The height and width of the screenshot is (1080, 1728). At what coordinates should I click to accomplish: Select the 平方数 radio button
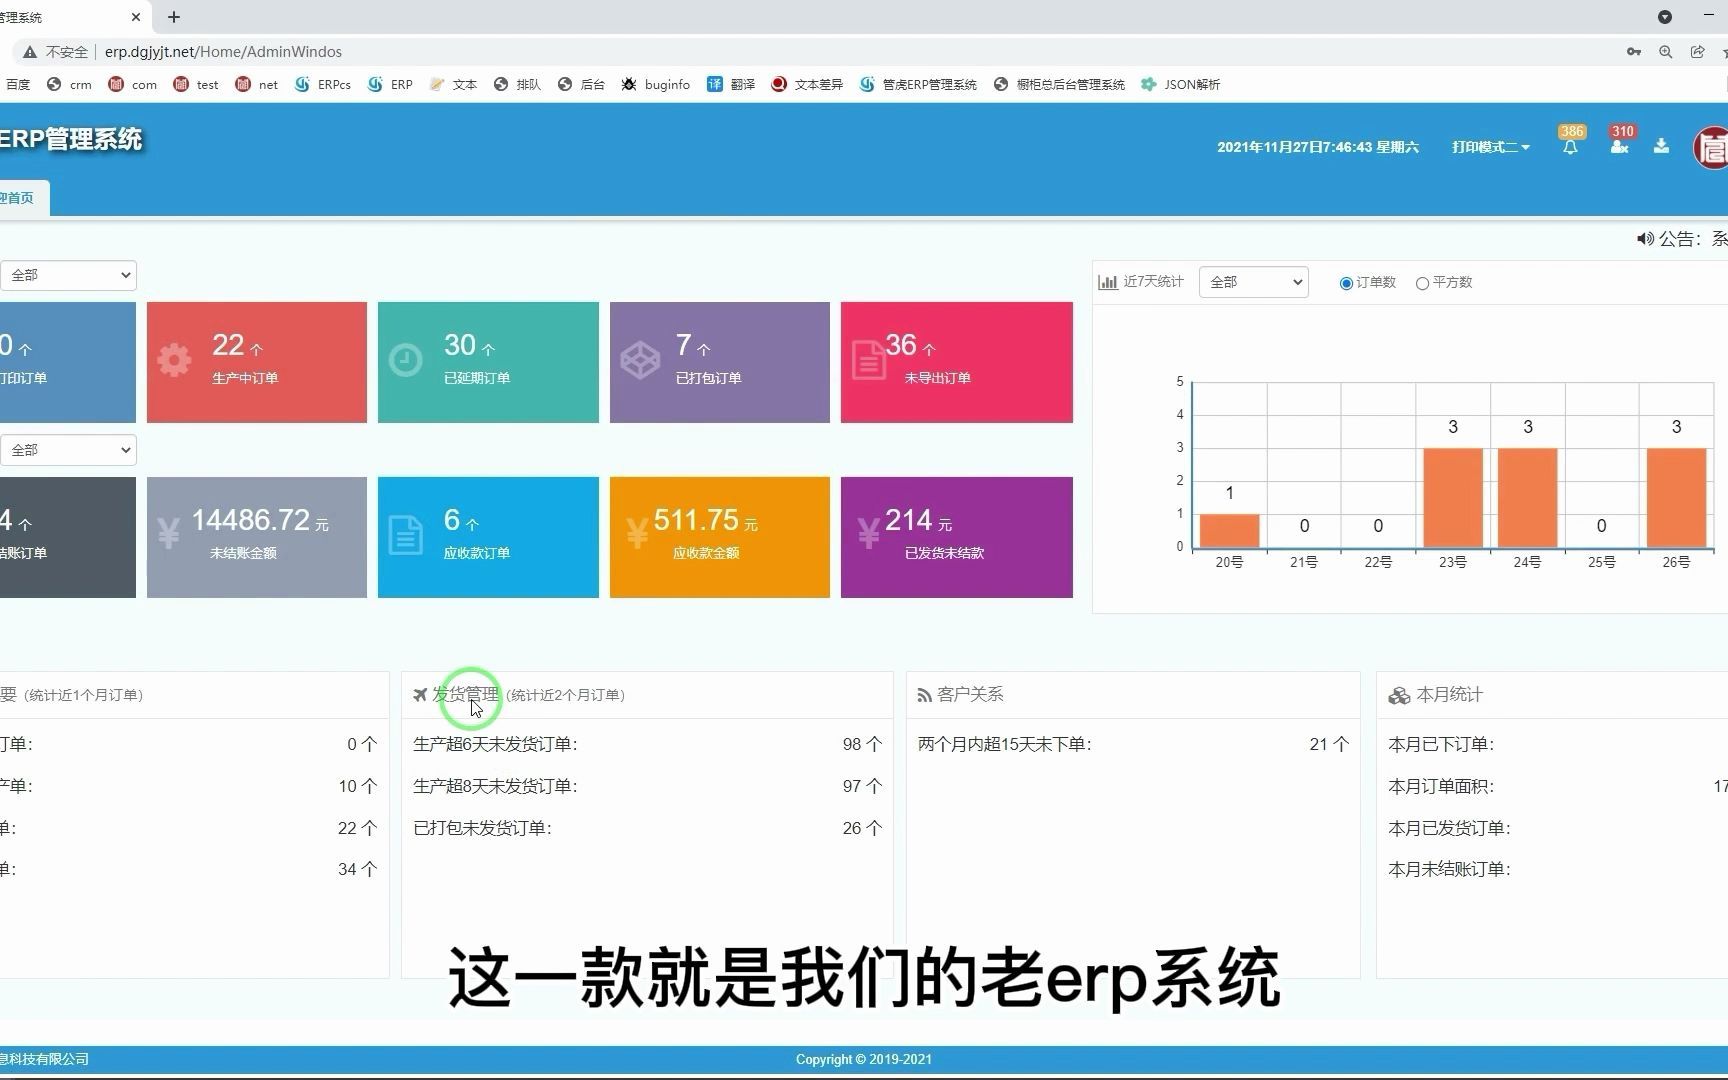[x=1422, y=283]
